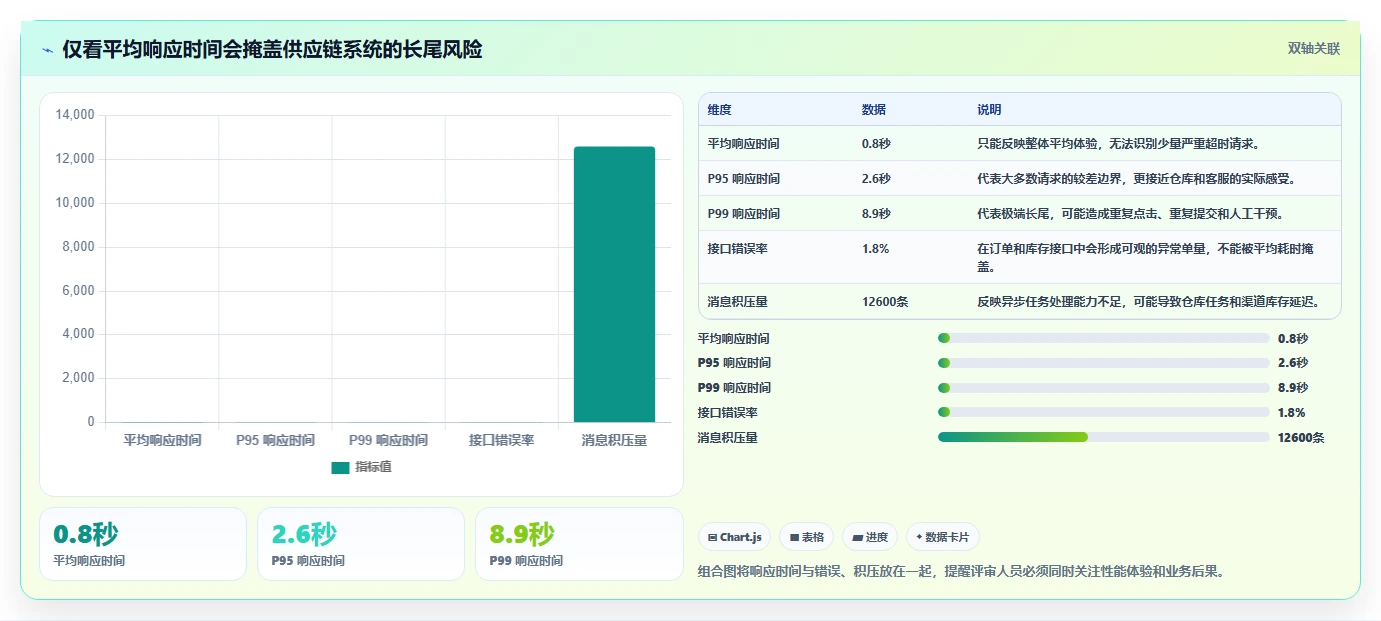The height and width of the screenshot is (621, 1381).
Task: Click the 8.9秒 value in the table
Action: (x=876, y=214)
